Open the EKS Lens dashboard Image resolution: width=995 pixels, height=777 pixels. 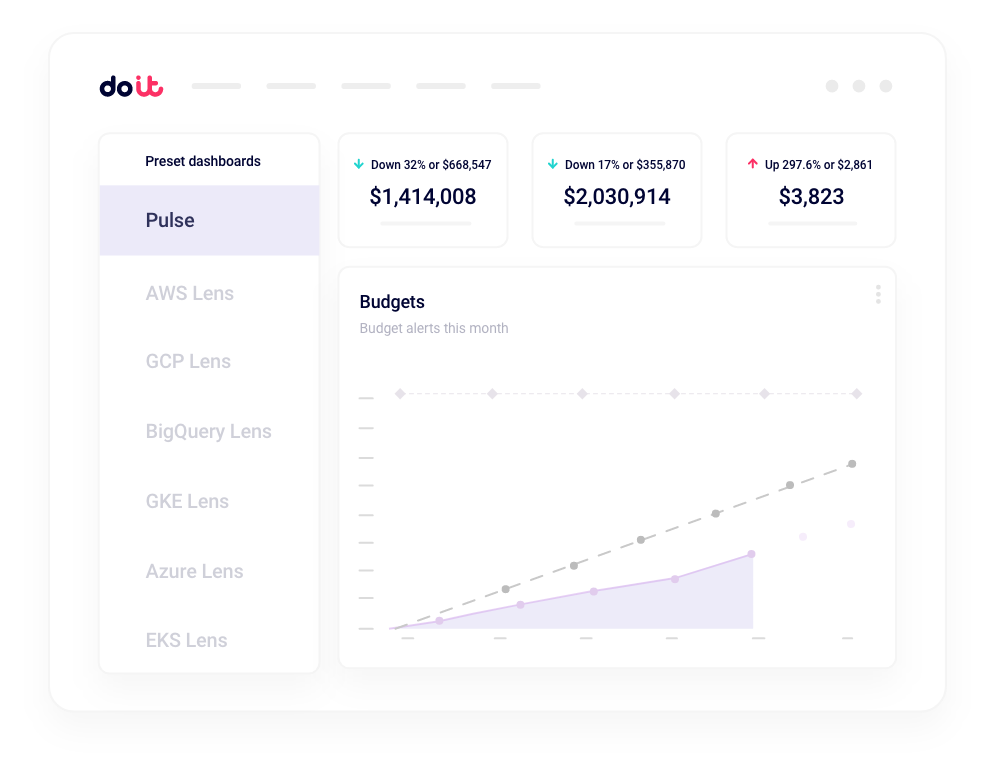point(186,640)
